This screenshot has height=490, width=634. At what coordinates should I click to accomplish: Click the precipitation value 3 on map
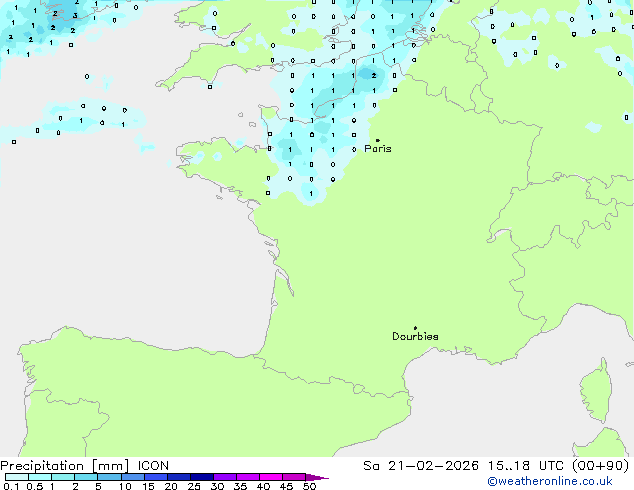coord(75,16)
